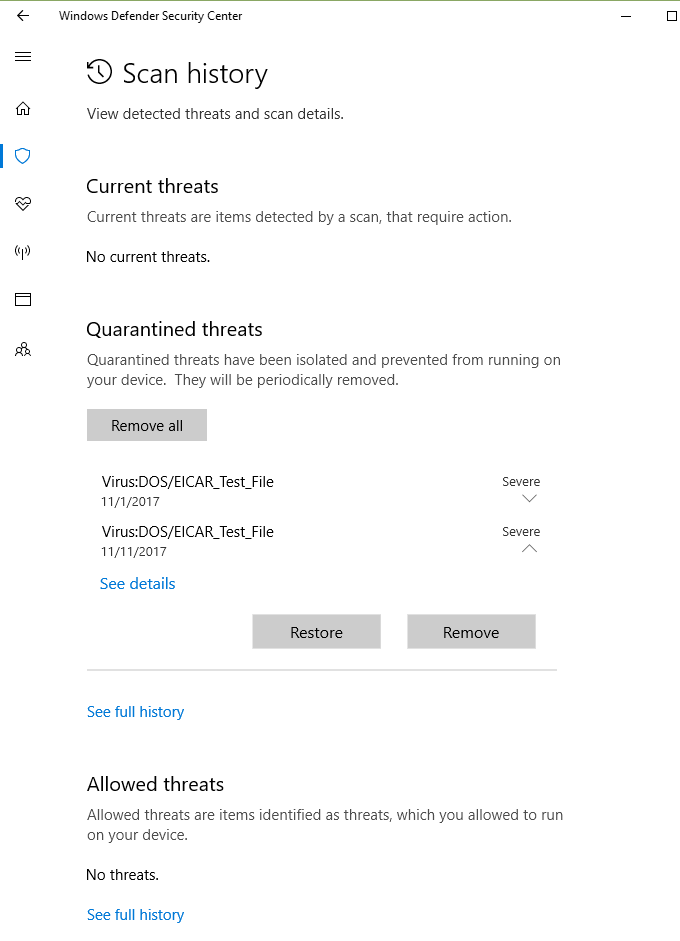Open App & browser control icon
The image size is (680, 941).
coord(23,299)
